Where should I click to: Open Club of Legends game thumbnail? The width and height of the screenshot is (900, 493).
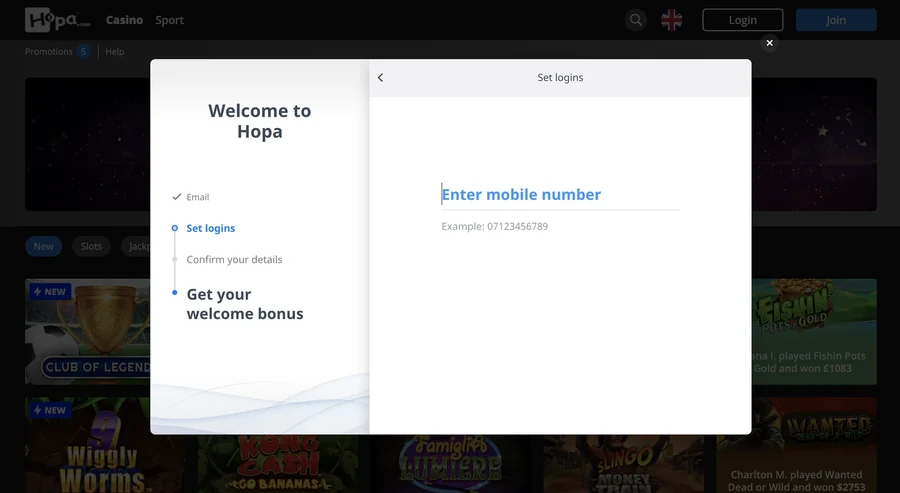click(x=87, y=331)
